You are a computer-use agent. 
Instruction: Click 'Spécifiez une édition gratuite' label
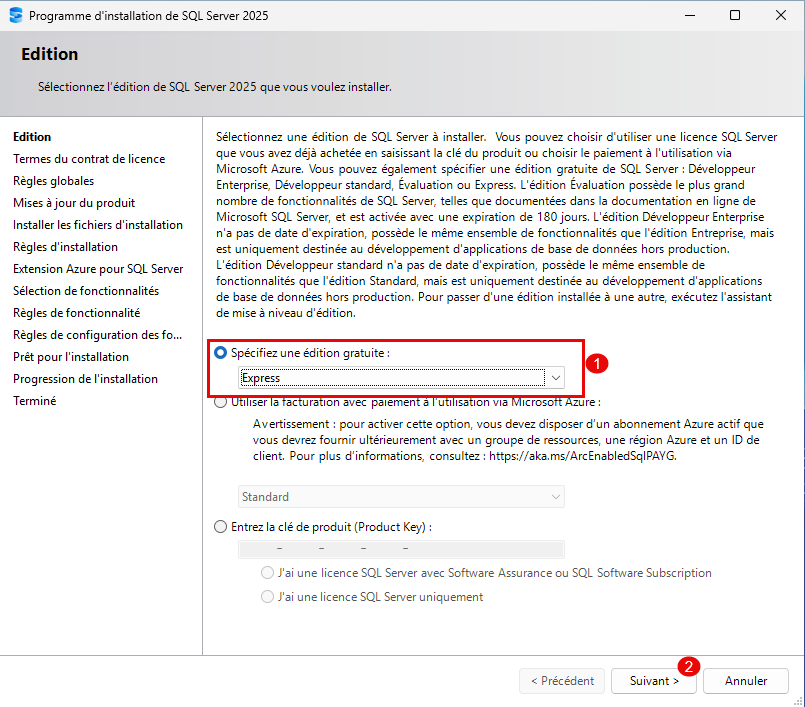click(310, 353)
